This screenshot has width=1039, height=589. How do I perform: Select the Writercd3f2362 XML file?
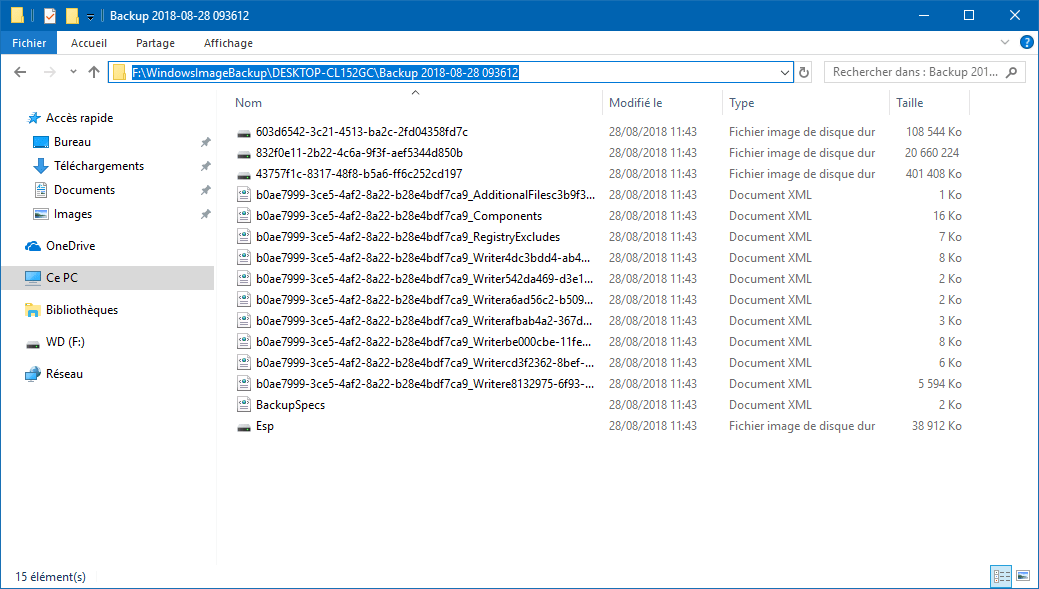tap(425, 362)
